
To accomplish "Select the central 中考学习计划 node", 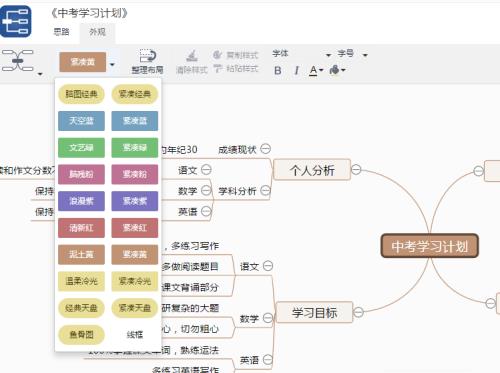I will 430,246.
